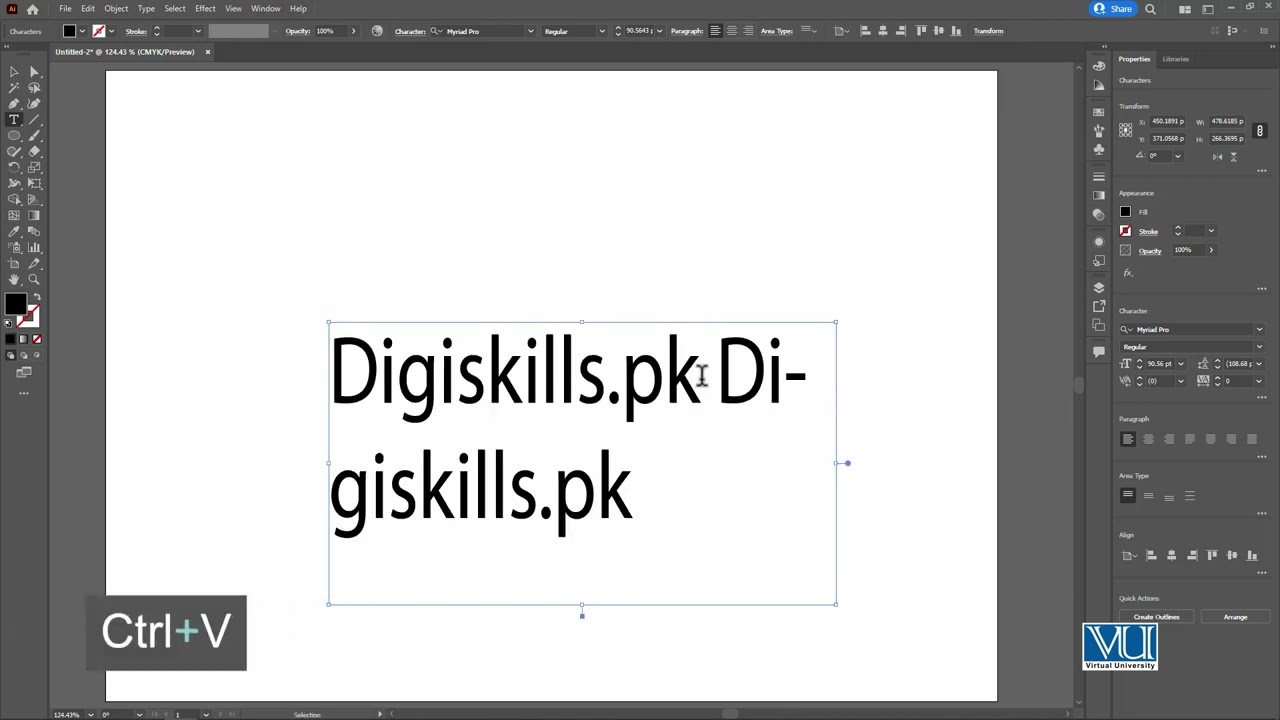Select the Type tool
The height and width of the screenshot is (720, 1280).
[x=14, y=120]
